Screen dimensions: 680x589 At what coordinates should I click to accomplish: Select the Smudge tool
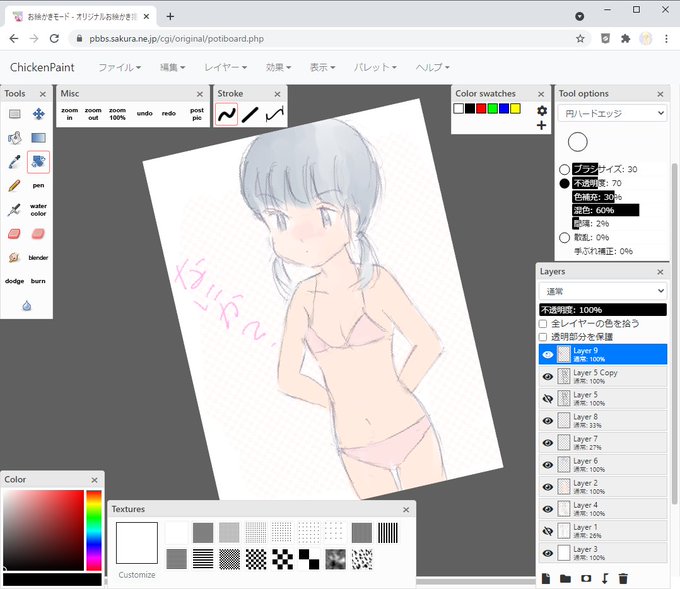coord(15,258)
